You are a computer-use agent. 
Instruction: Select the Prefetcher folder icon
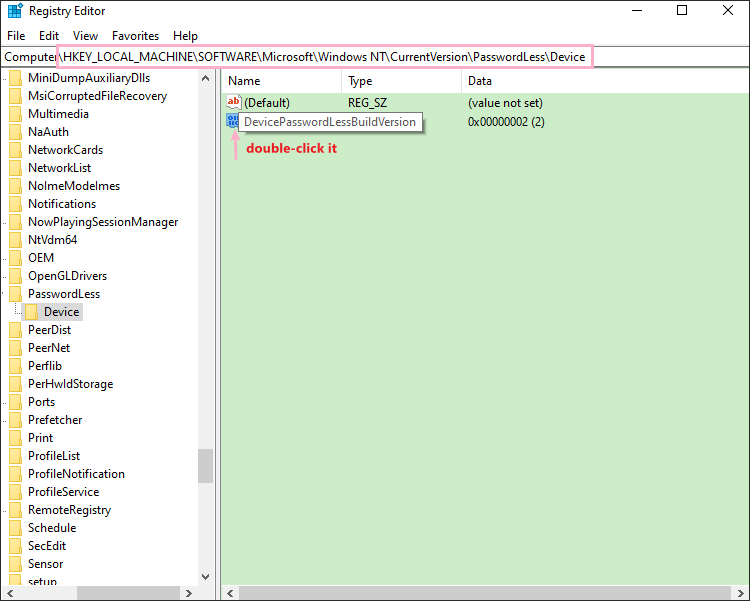coord(15,420)
